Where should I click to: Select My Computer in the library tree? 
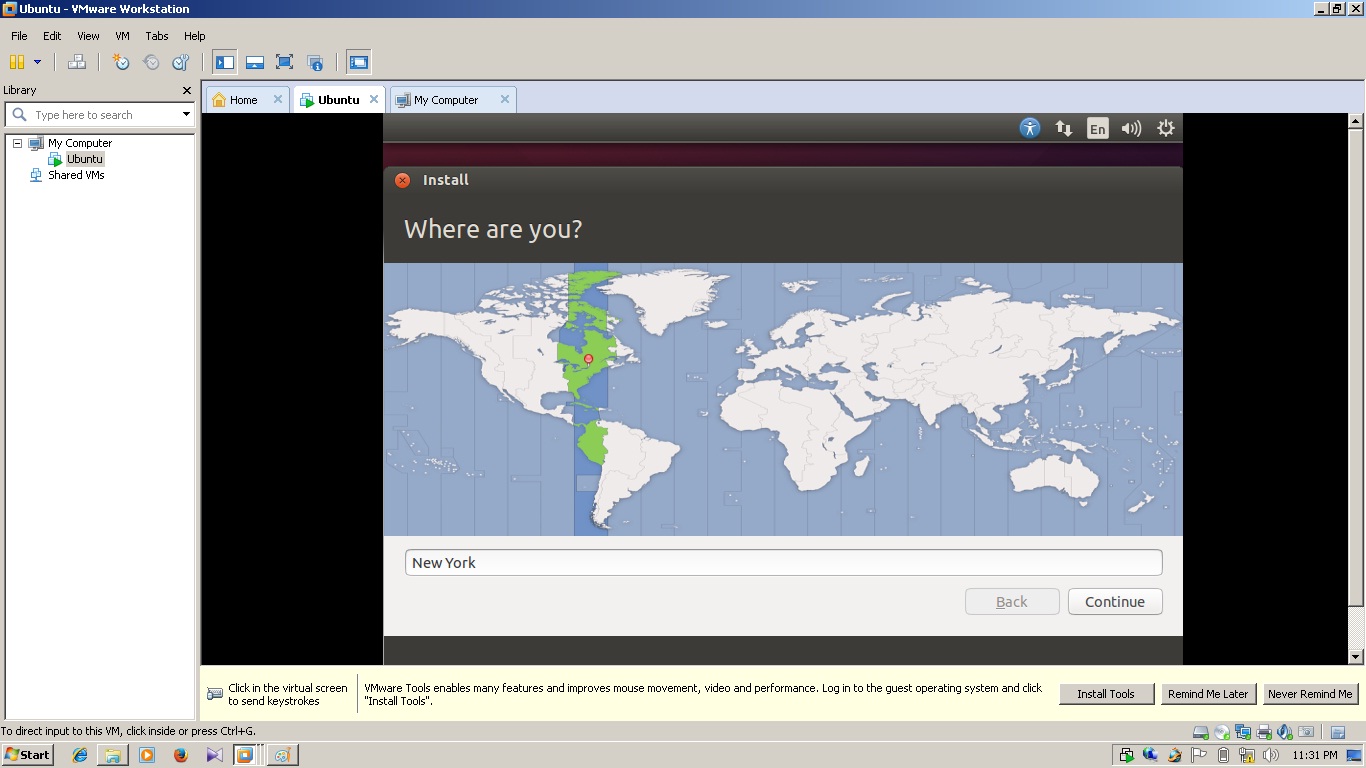tap(79, 143)
